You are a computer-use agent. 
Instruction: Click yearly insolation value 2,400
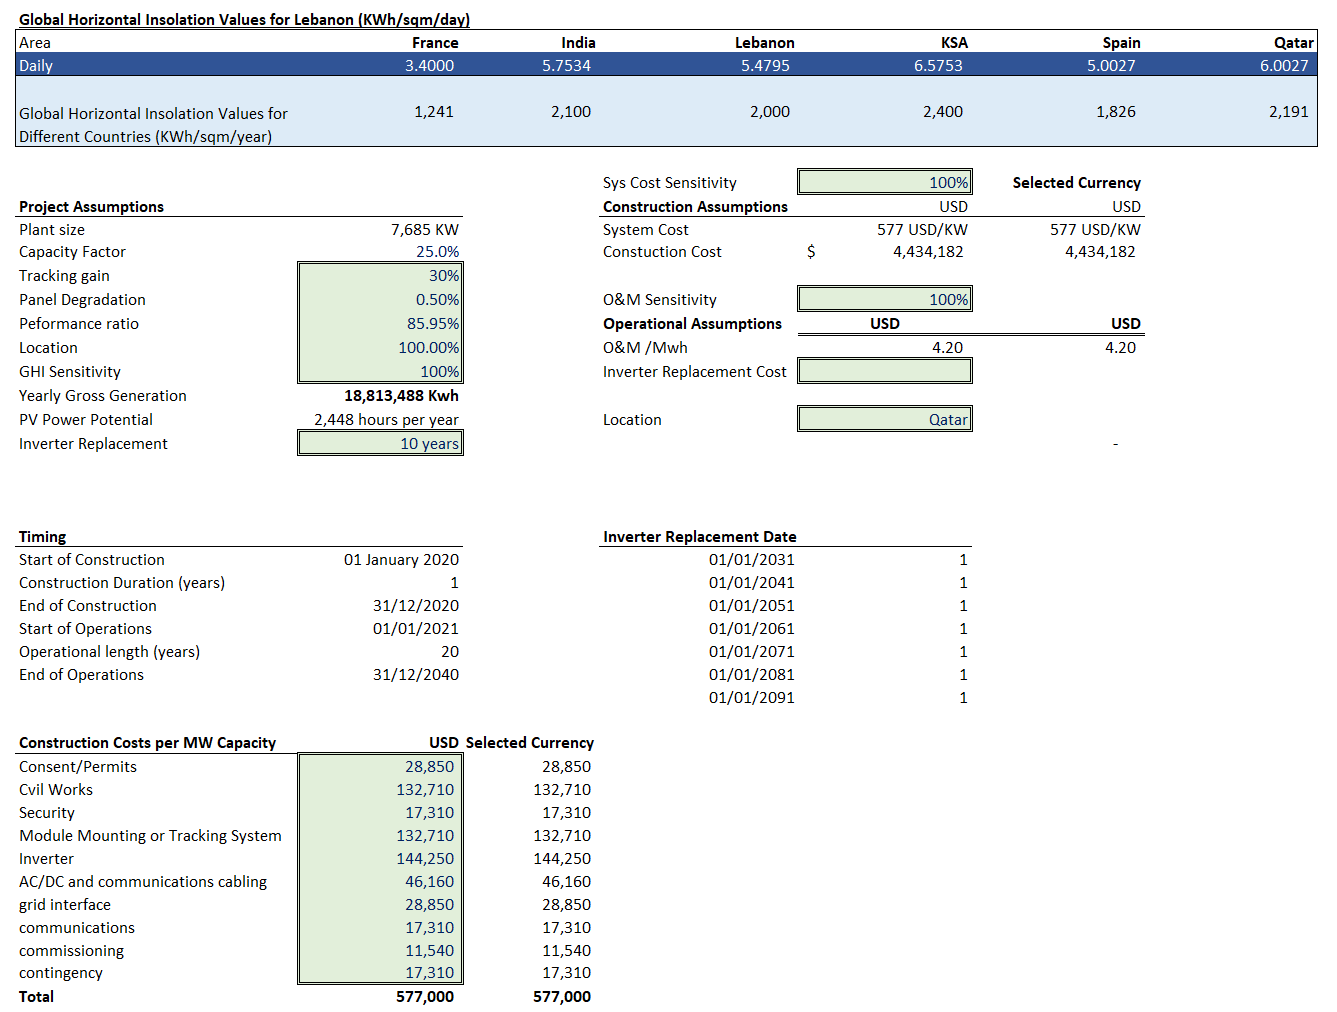tap(943, 111)
